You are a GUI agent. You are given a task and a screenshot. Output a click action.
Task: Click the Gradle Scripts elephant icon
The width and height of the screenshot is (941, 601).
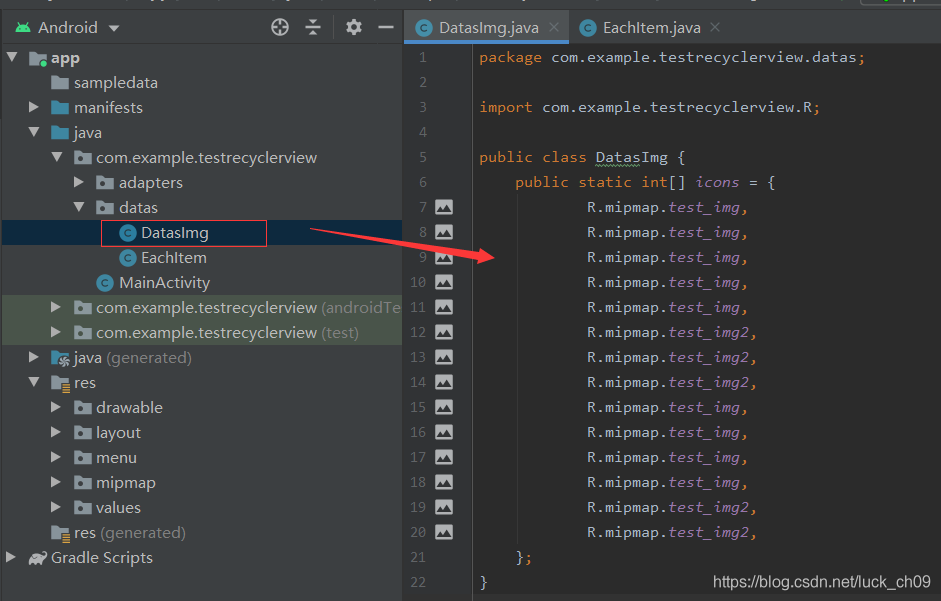(38, 558)
